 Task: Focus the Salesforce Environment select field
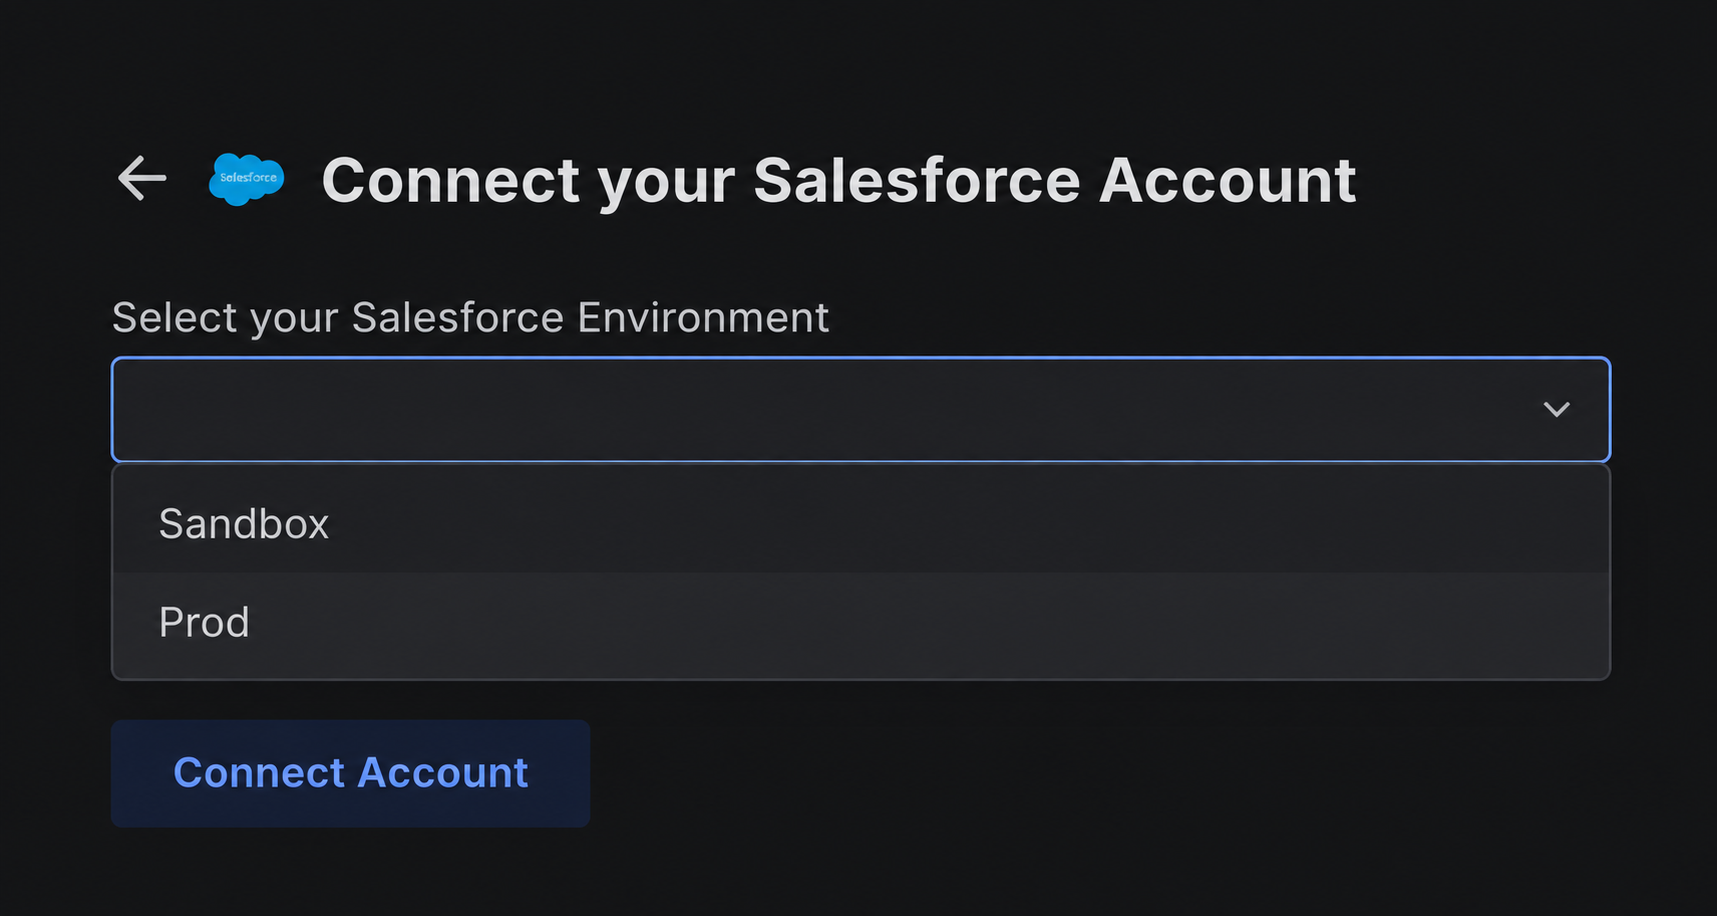coord(861,409)
